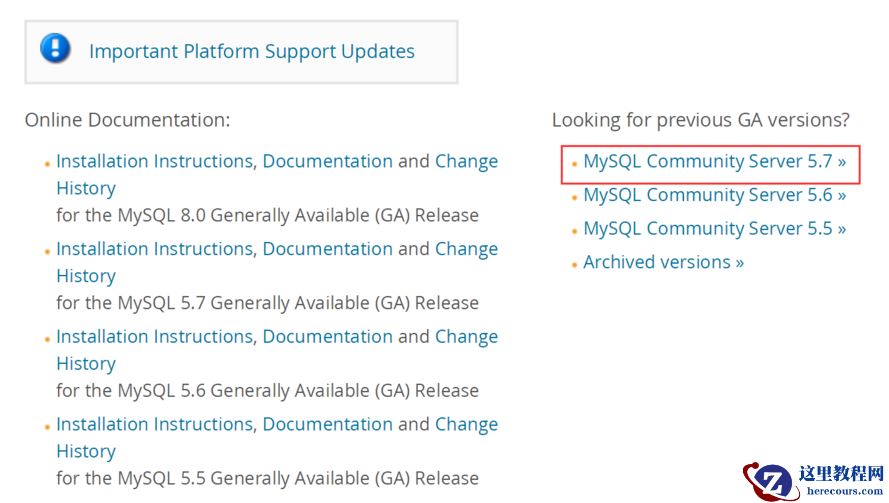889x503 pixels.
Task: View Change History for MySQL 5.6
Action: click(x=466, y=337)
